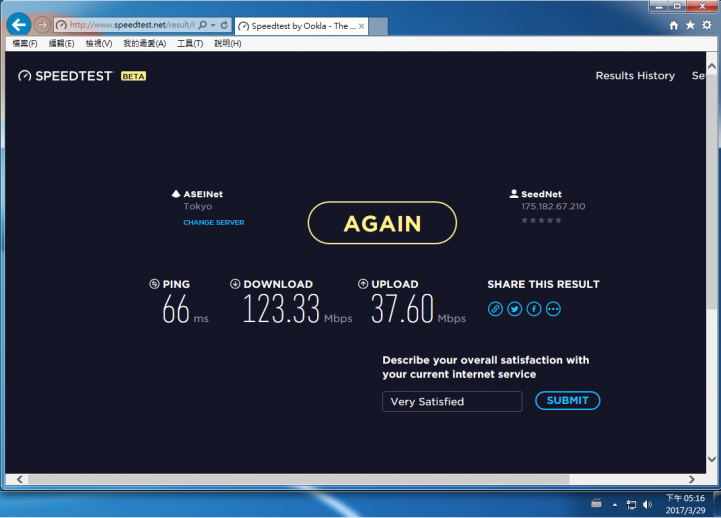Click the 37.60 upload value
Viewport: 721px width, 518px height.
click(402, 309)
